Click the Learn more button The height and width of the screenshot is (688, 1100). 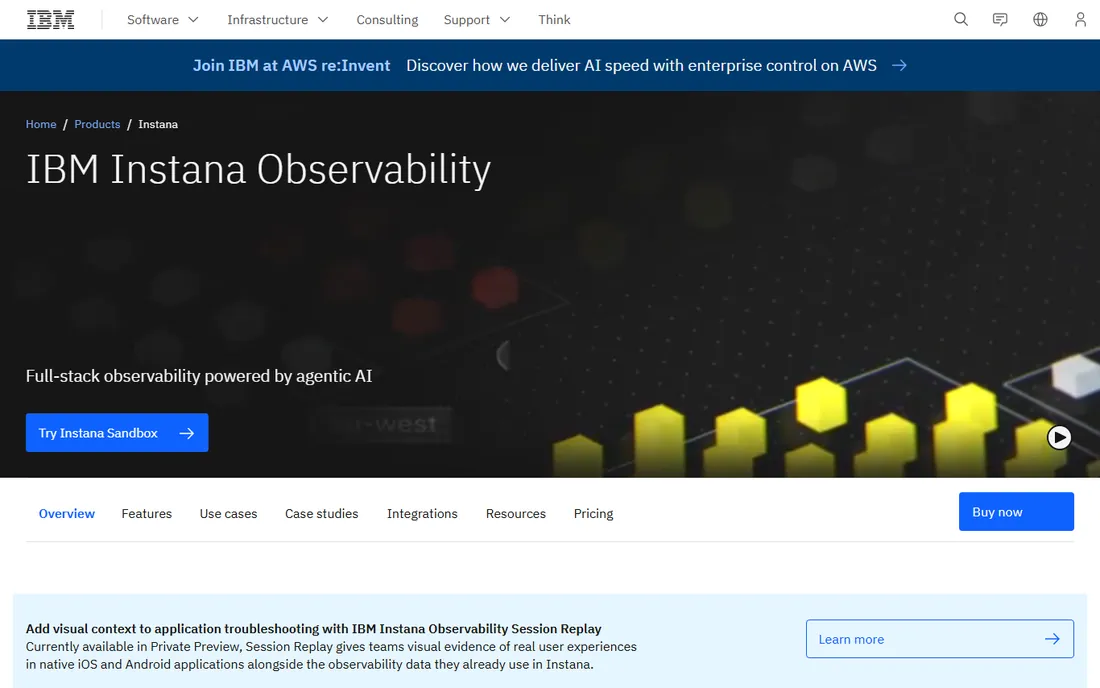click(939, 639)
